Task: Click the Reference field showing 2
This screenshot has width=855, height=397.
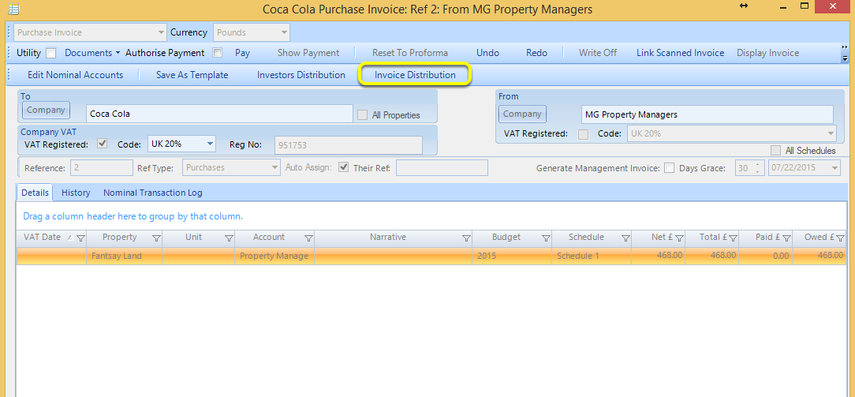Action: [x=101, y=167]
